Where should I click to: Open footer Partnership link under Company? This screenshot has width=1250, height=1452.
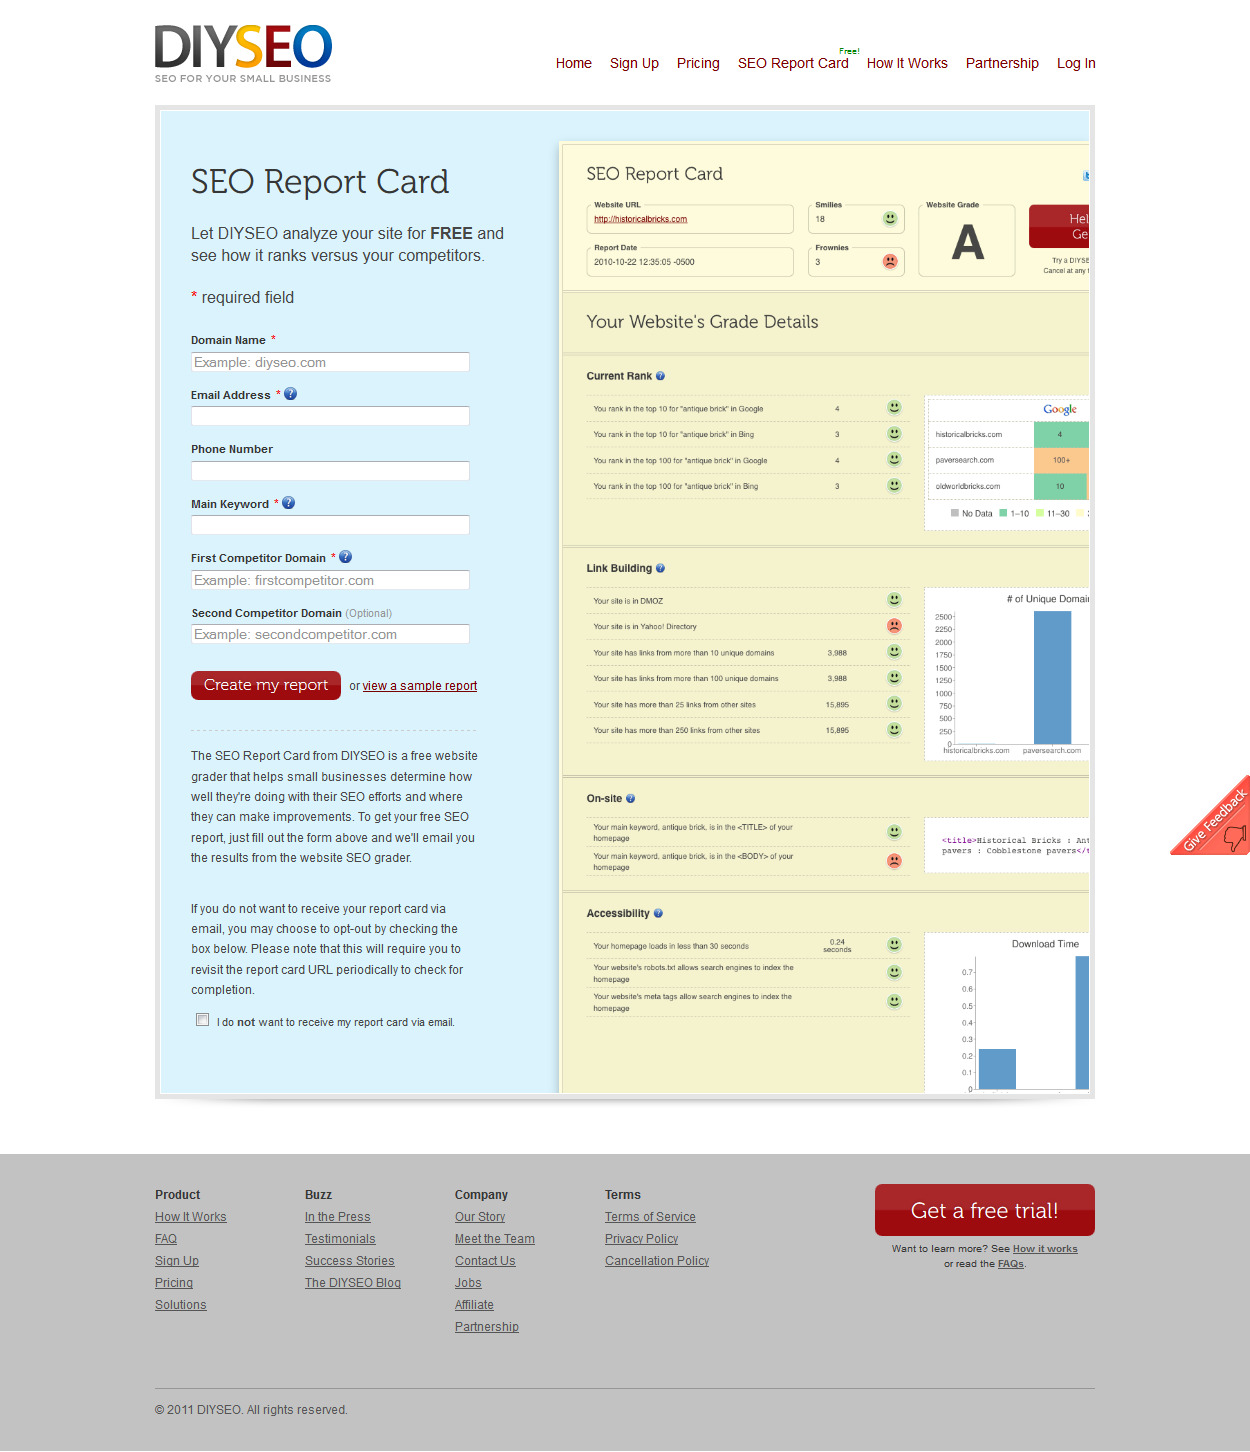tap(487, 1327)
